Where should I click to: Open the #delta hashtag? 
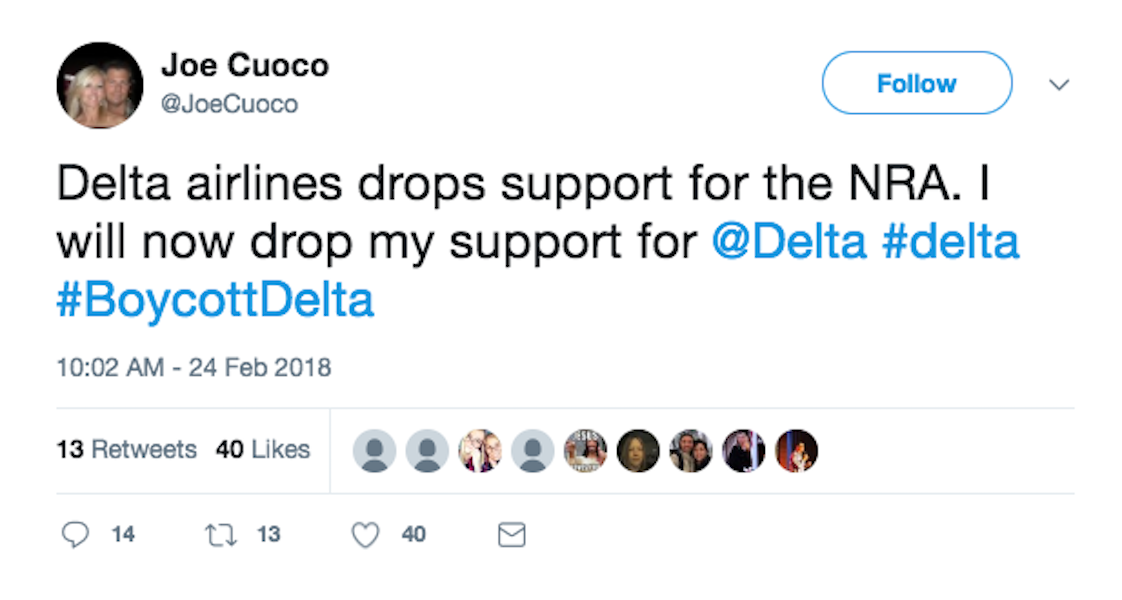tap(950, 242)
